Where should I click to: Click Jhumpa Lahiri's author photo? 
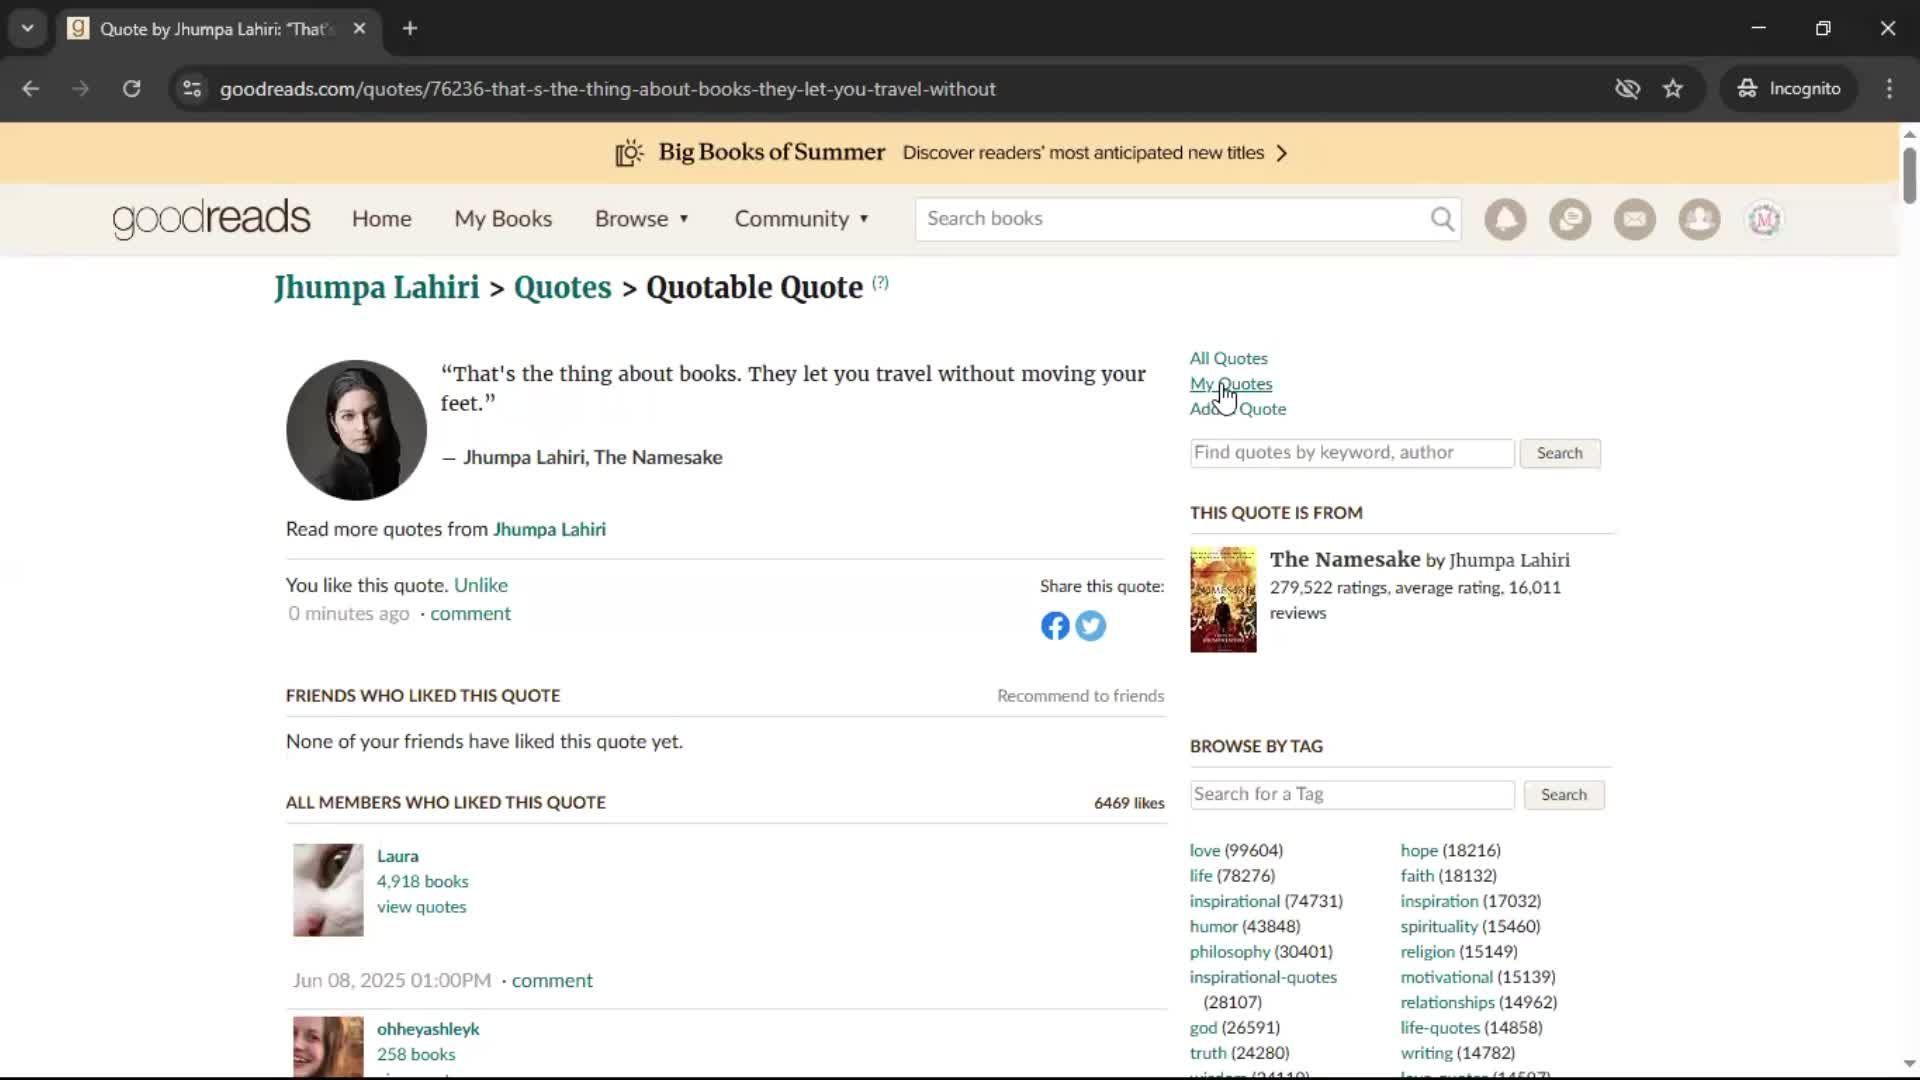tap(356, 430)
